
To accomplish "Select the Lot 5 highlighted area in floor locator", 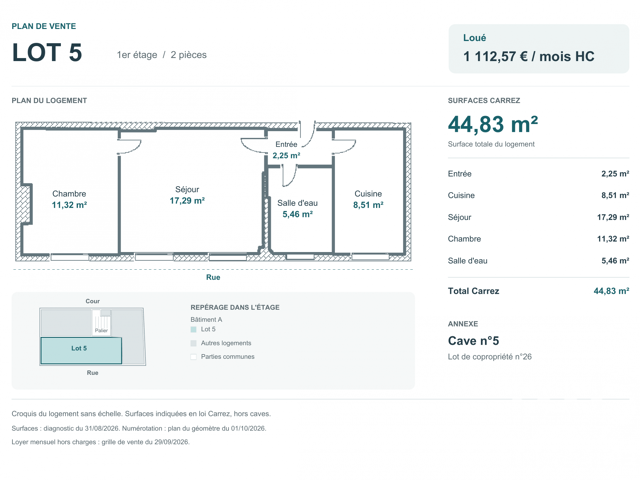I will tap(81, 350).
